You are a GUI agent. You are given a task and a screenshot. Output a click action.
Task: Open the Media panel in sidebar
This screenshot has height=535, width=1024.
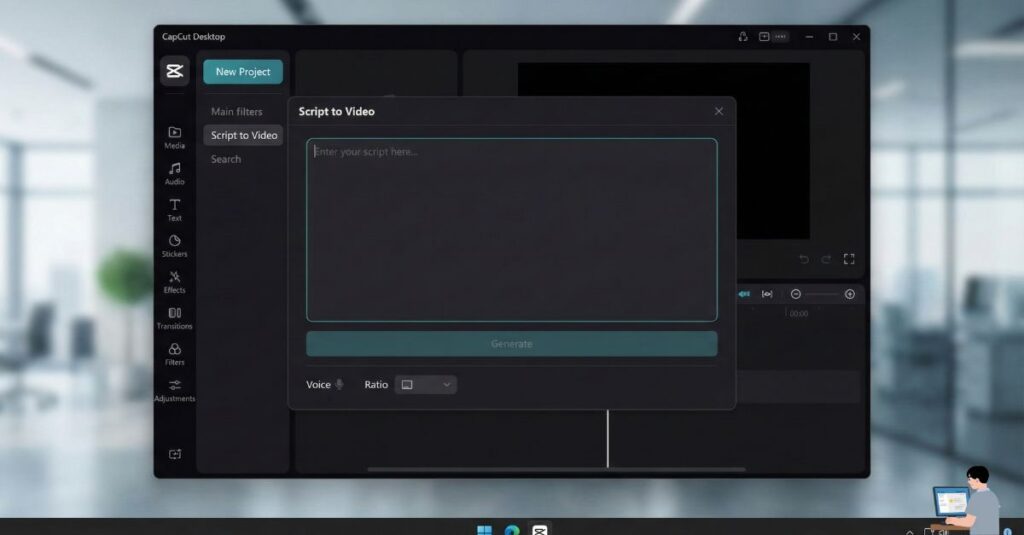coord(174,137)
